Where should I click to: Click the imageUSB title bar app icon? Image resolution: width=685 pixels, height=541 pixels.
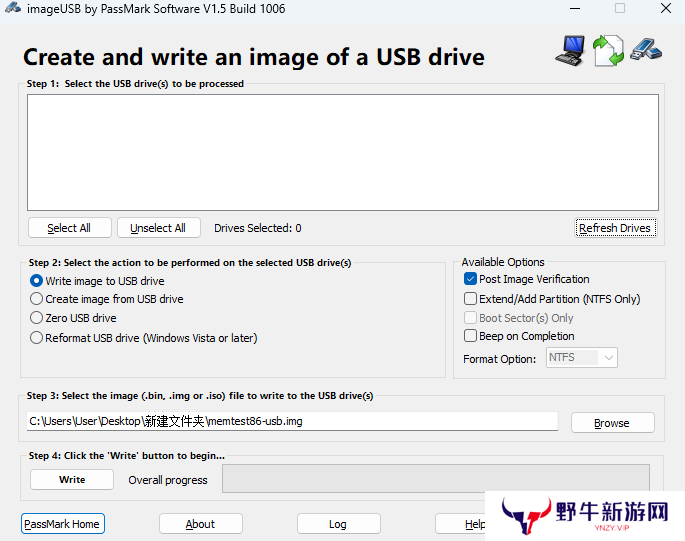[x=13, y=8]
